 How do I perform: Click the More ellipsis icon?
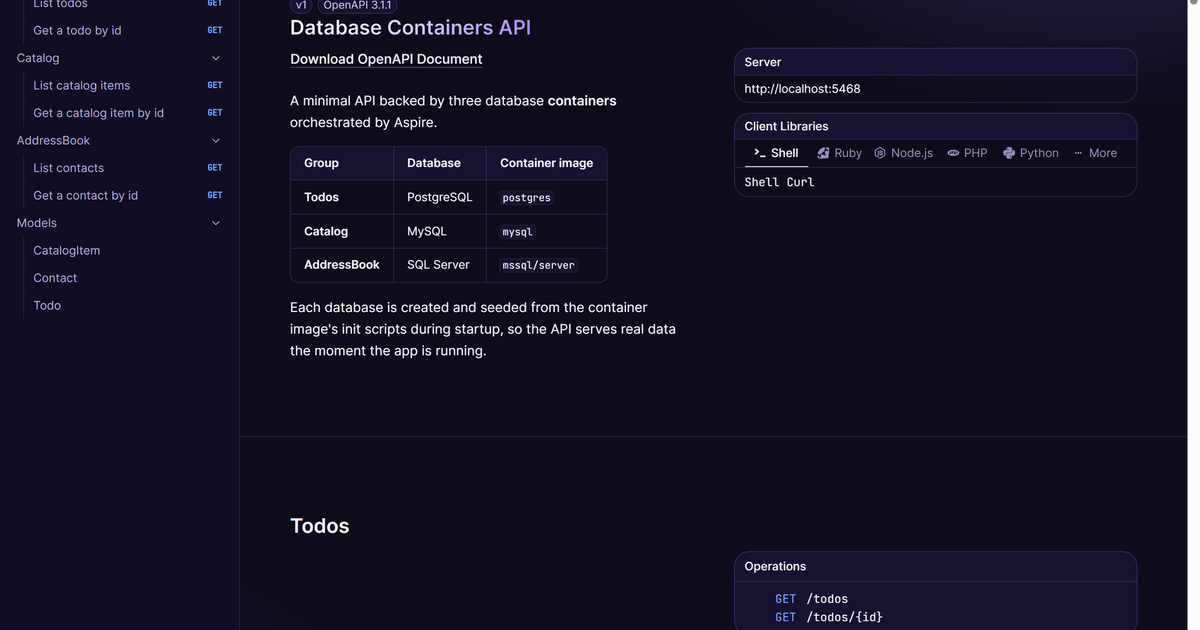[x=1078, y=153]
